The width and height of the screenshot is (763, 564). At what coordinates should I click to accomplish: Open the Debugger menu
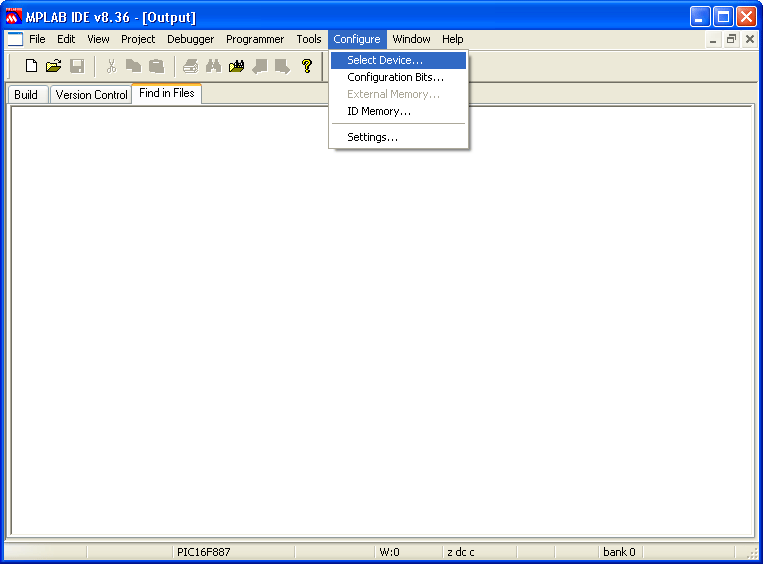tap(190, 39)
